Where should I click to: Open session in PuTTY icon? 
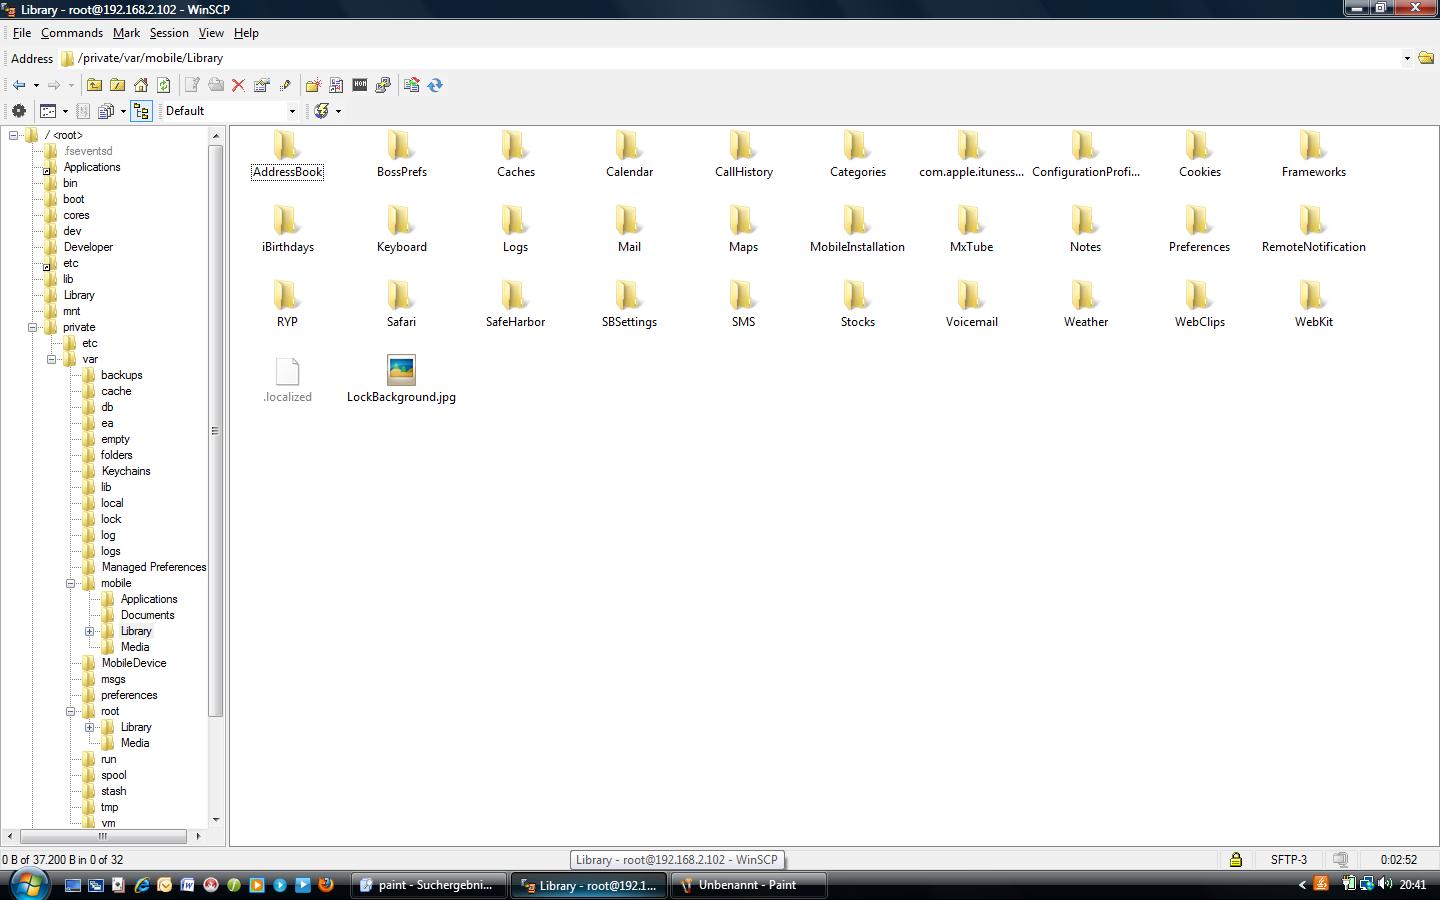pos(383,85)
